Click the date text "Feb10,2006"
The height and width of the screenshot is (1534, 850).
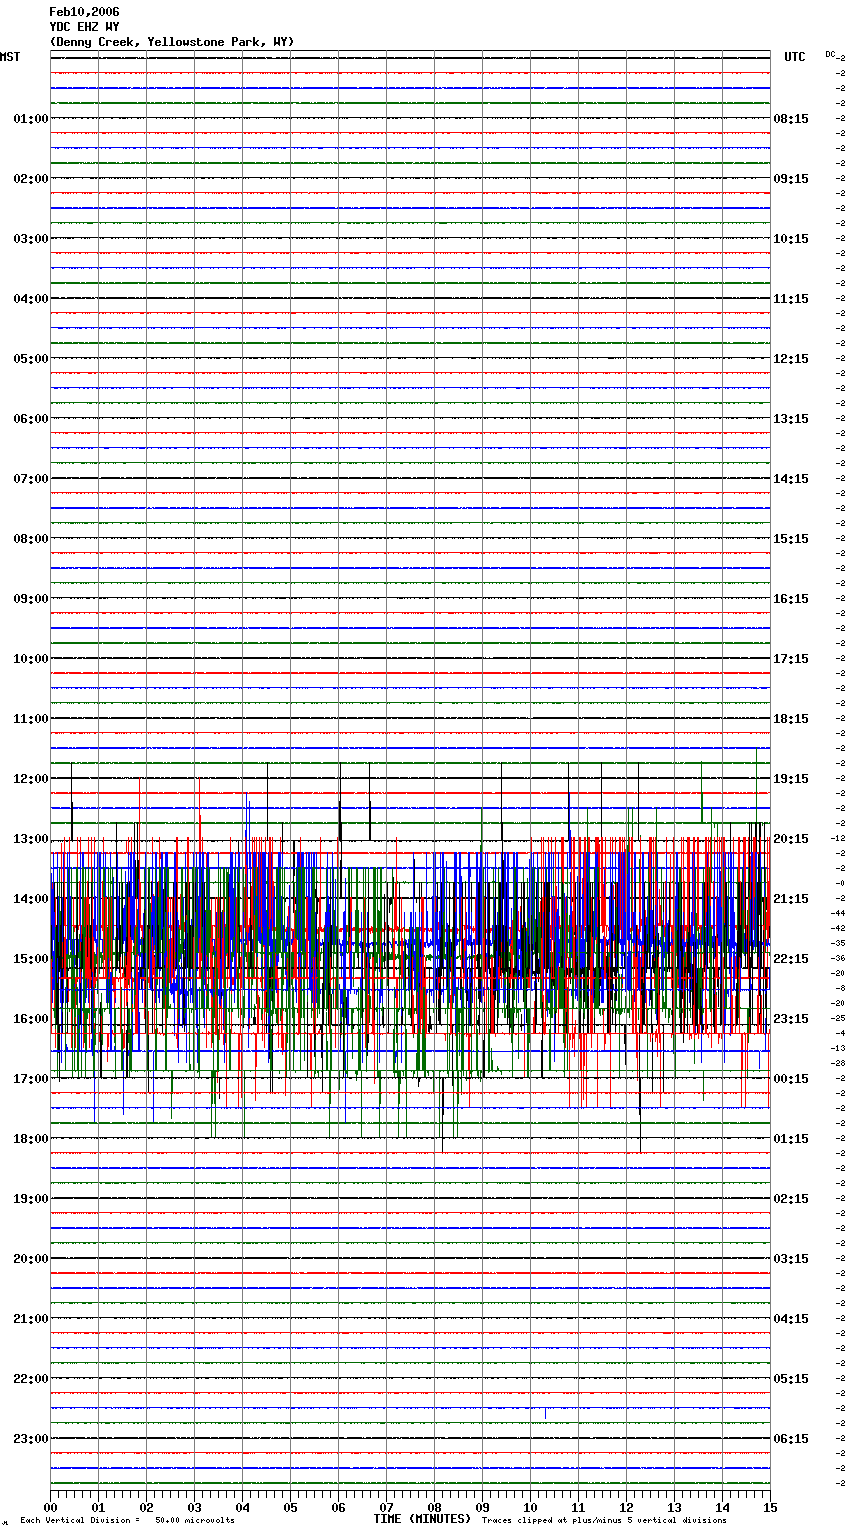pos(84,12)
